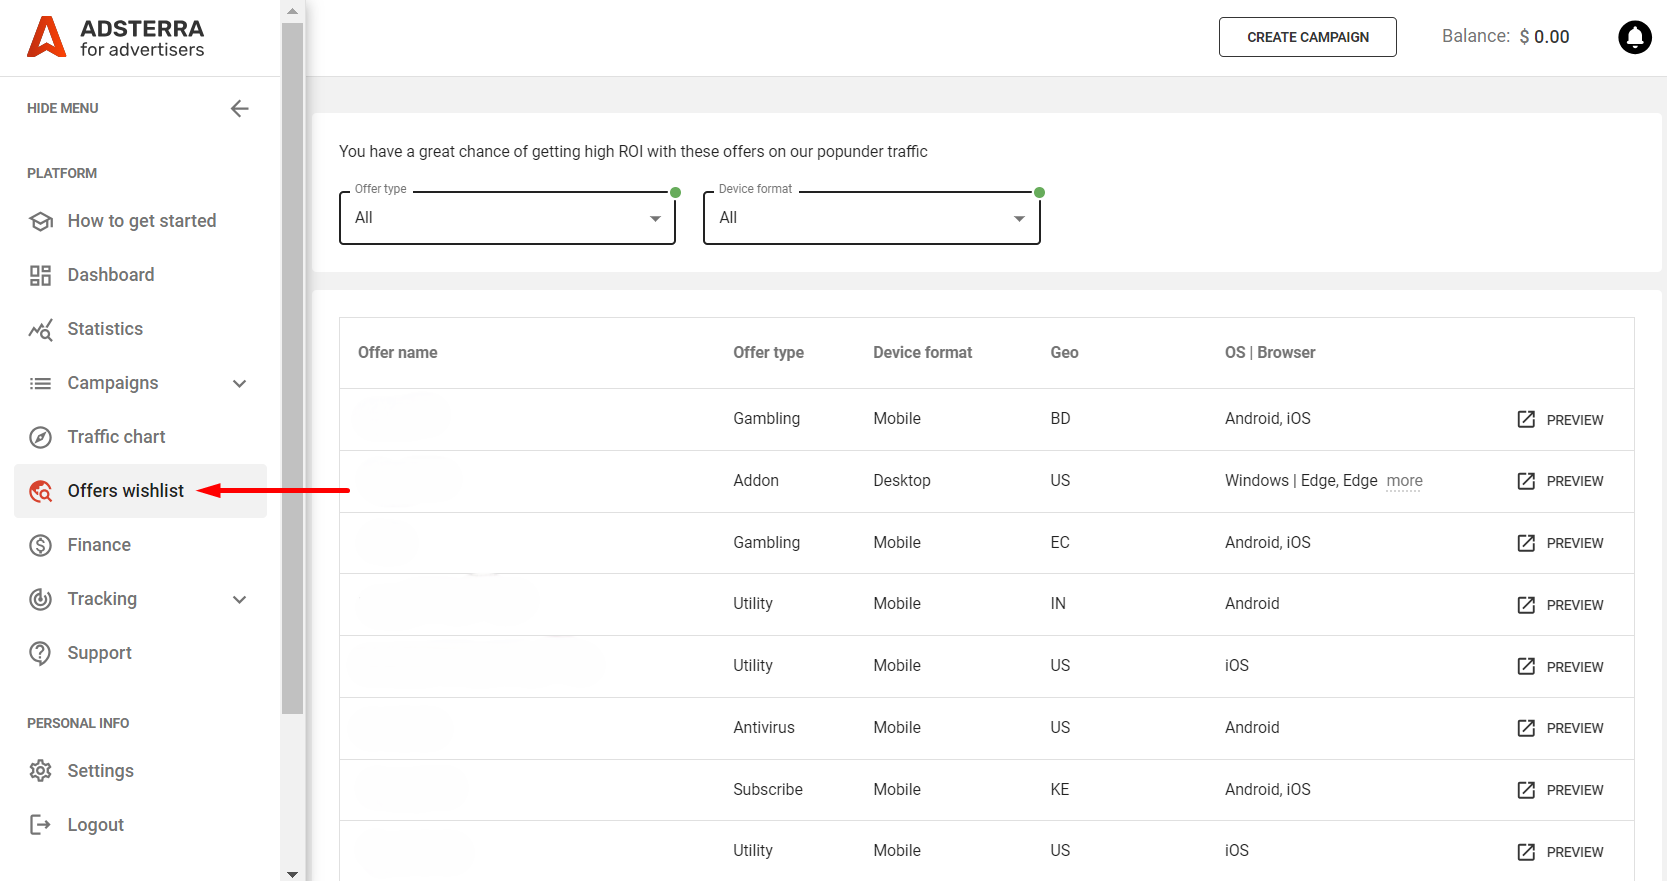Select Offers wishlist menu item
The height and width of the screenshot is (881, 1667).
click(140, 491)
